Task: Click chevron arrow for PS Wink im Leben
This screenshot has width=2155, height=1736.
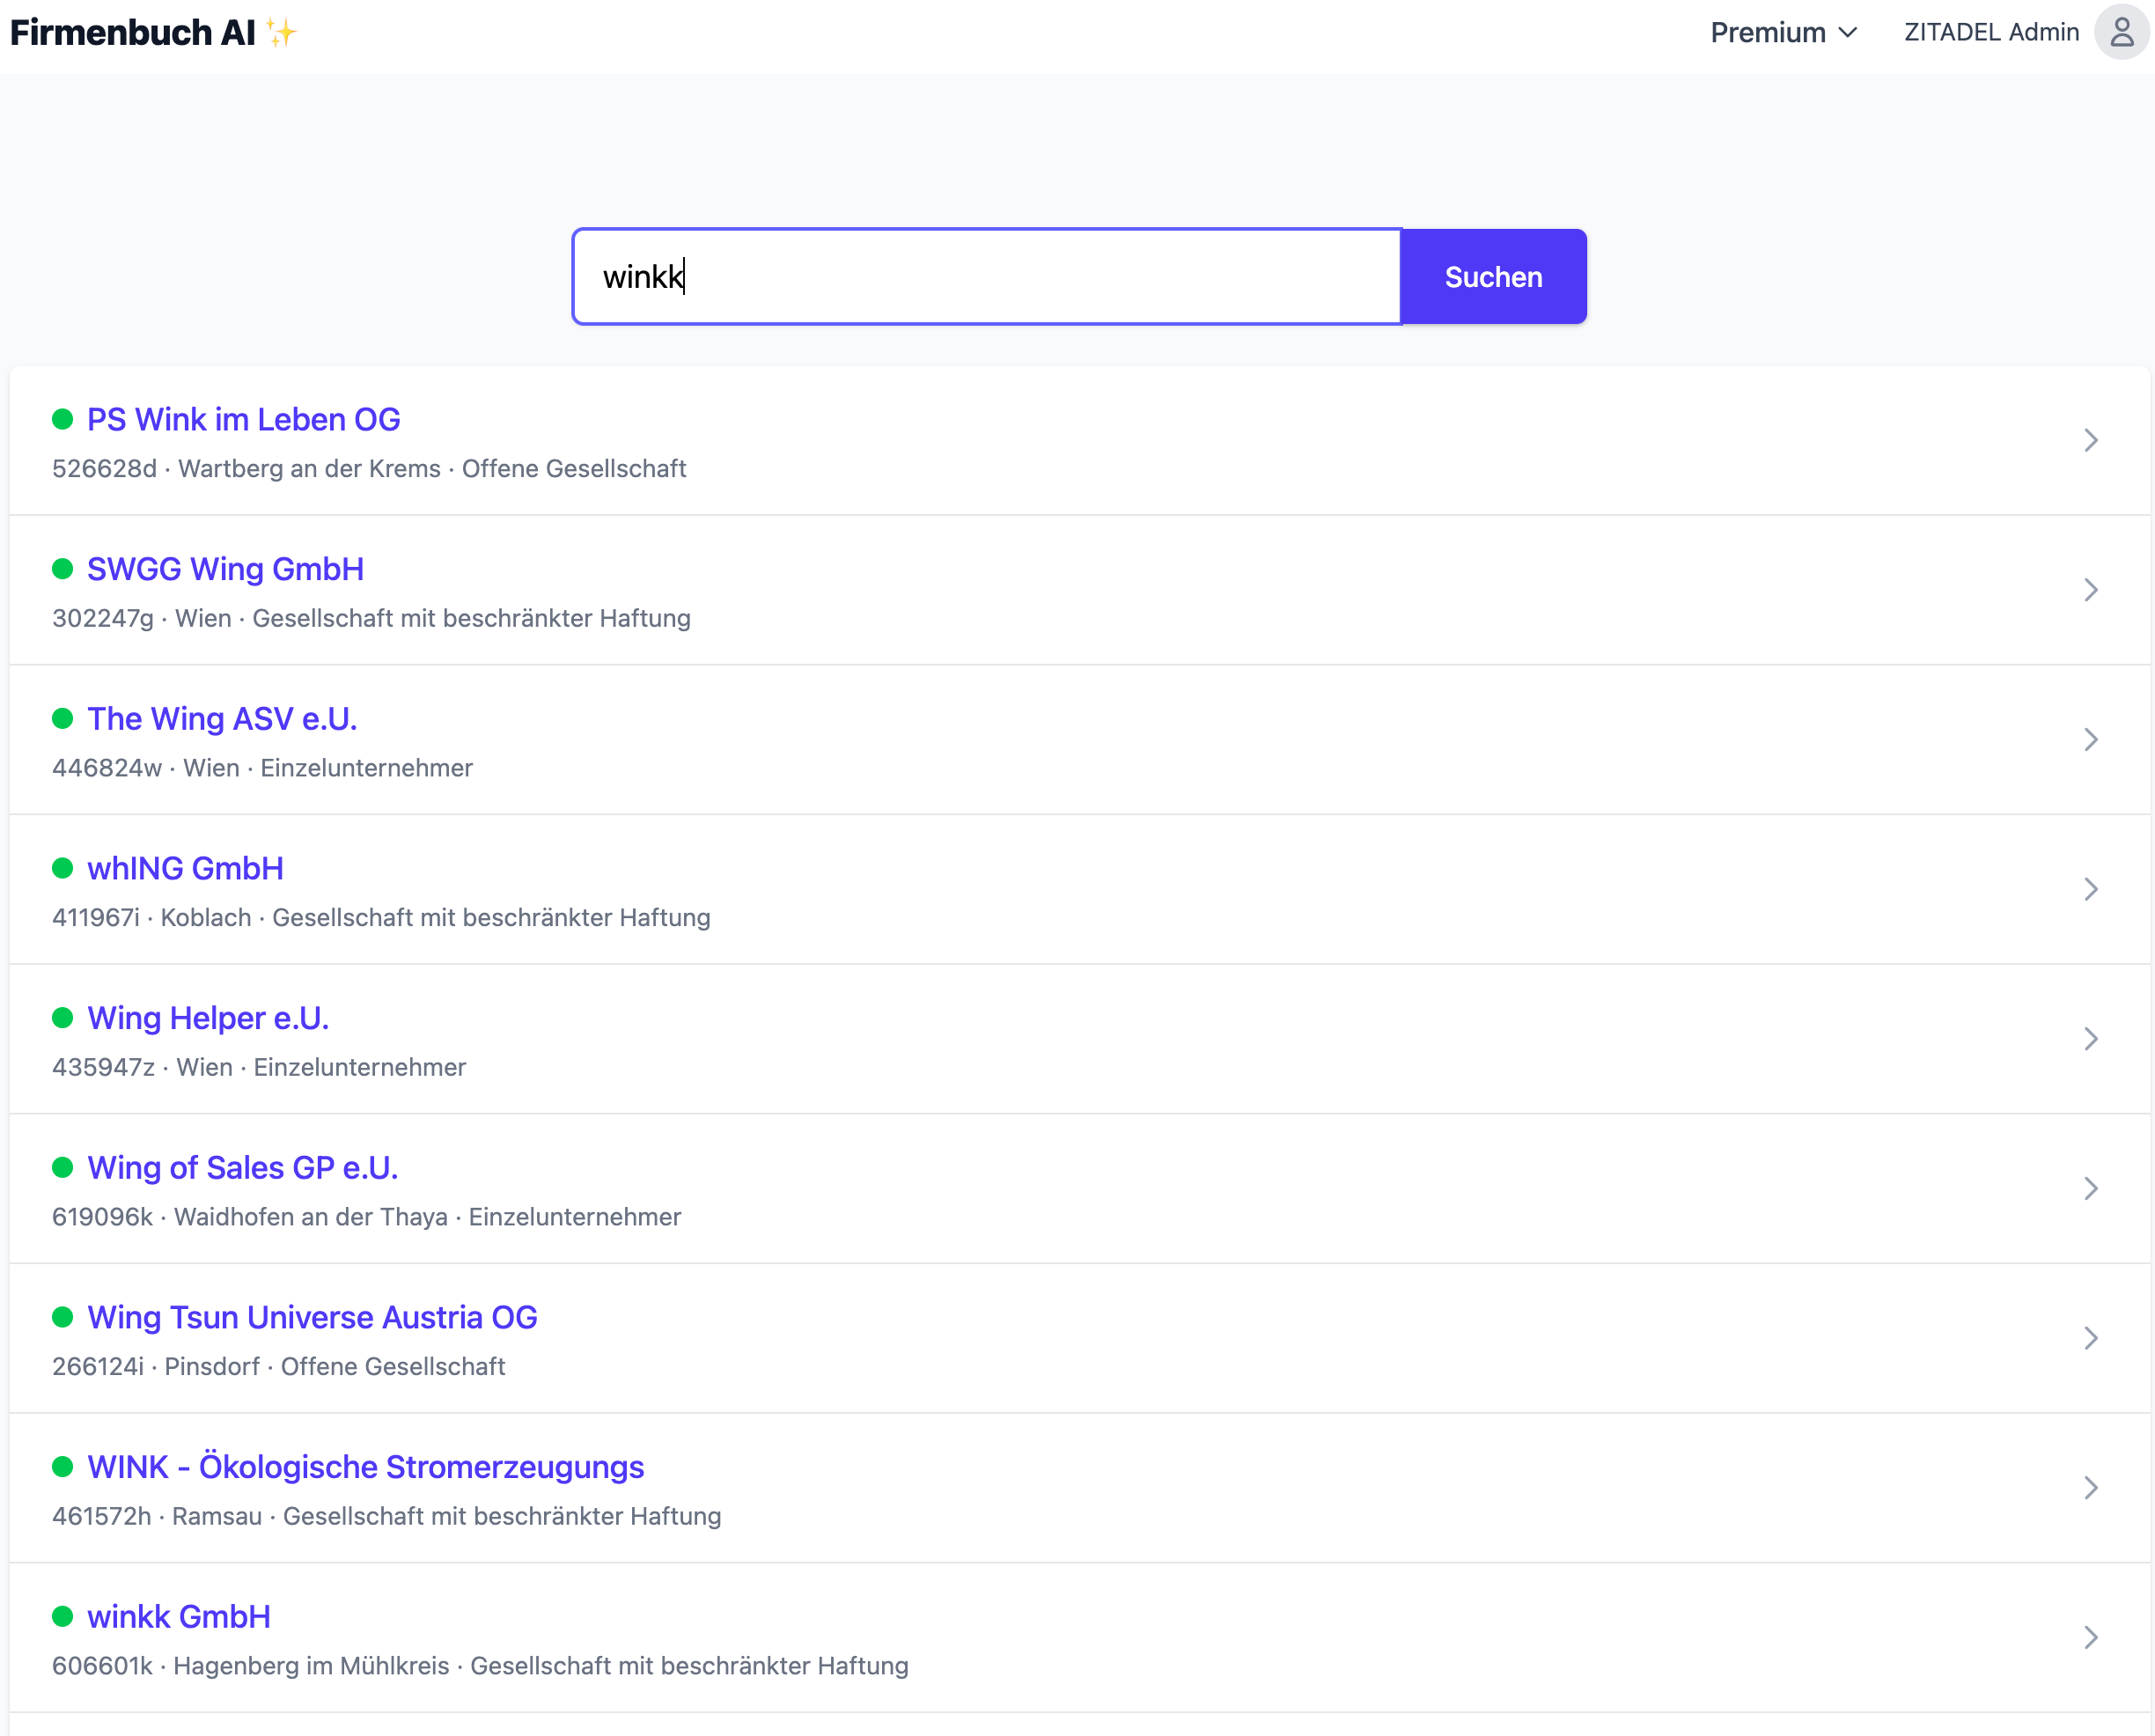Action: [x=2090, y=440]
